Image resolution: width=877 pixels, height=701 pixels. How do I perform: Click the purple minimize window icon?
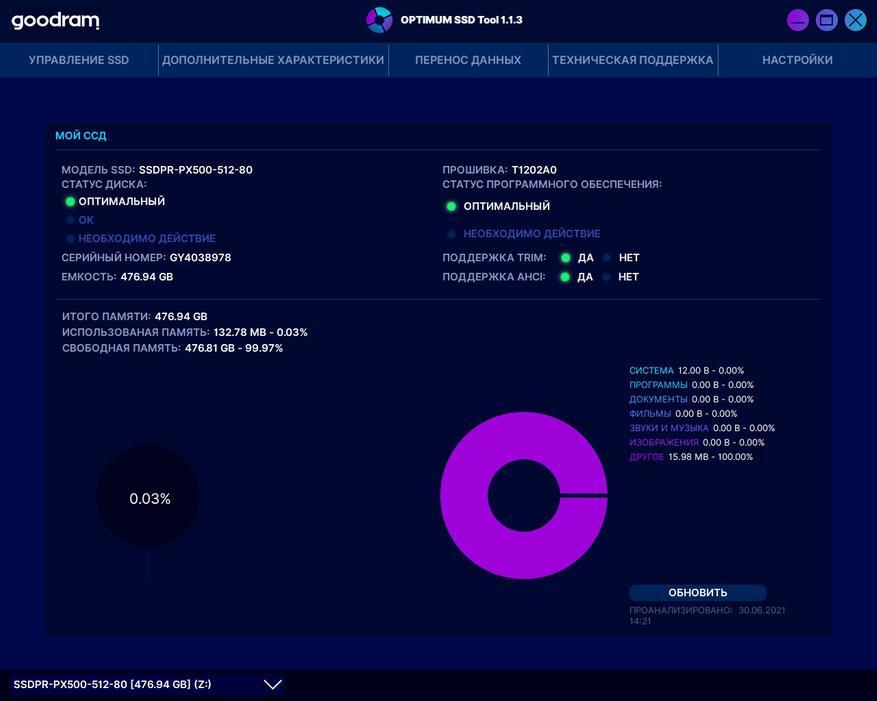(798, 21)
